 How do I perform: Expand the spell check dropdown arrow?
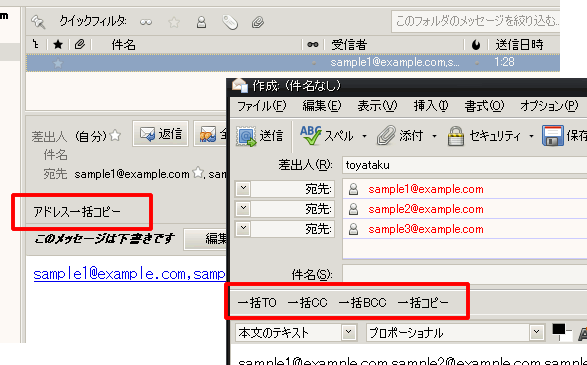pos(364,136)
